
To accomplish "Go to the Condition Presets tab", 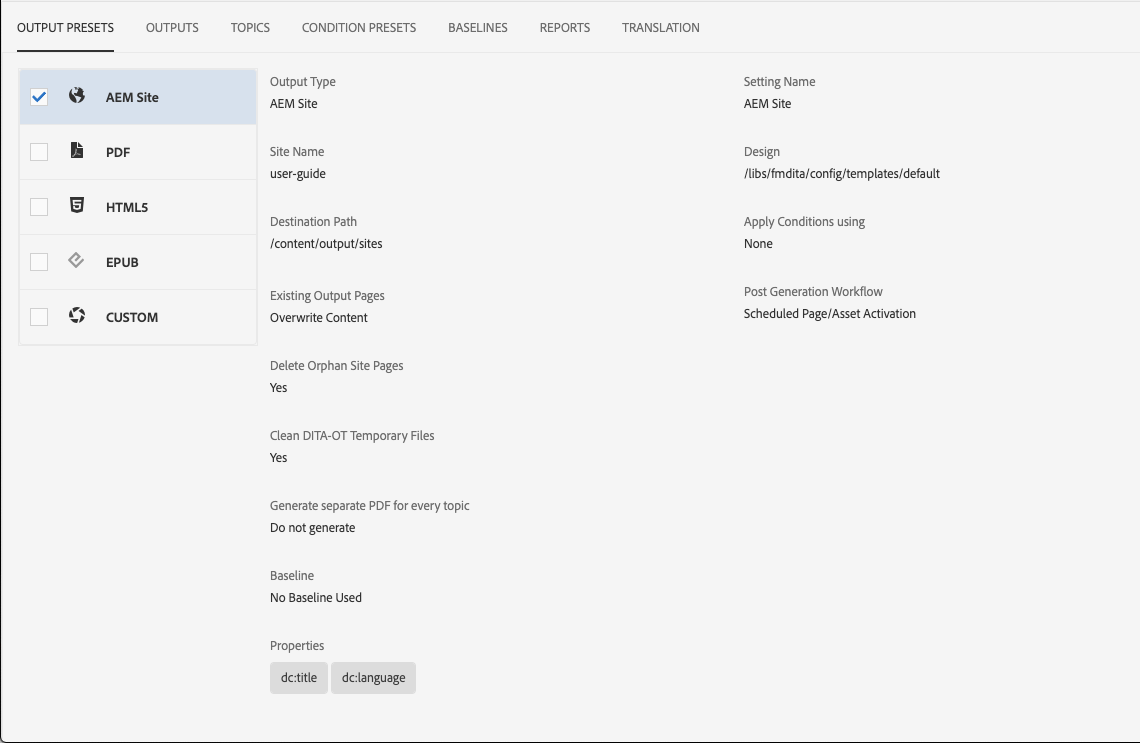I will tap(359, 28).
